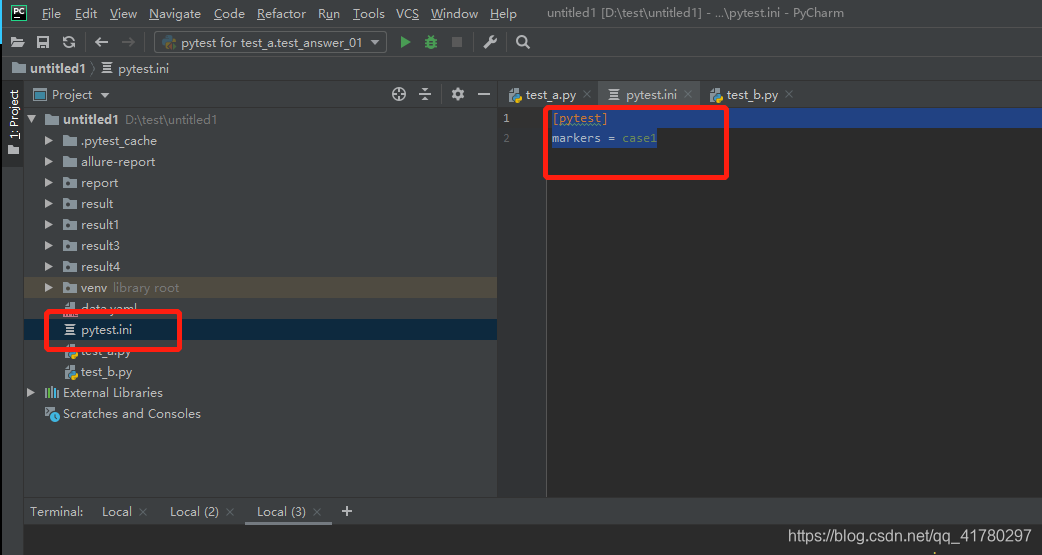Open the Navigate menu
This screenshot has height=555, width=1042.
[x=175, y=13]
